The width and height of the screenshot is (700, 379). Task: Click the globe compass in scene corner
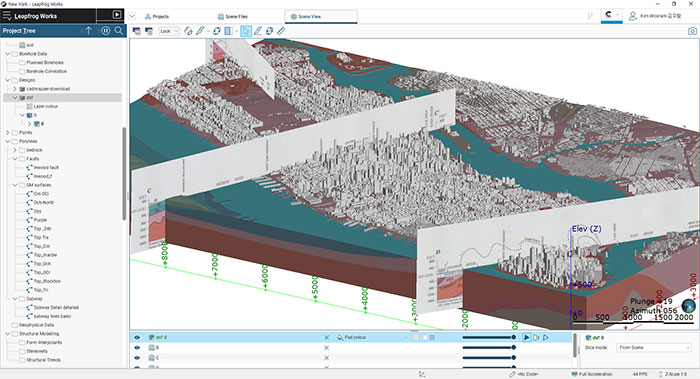(688, 306)
